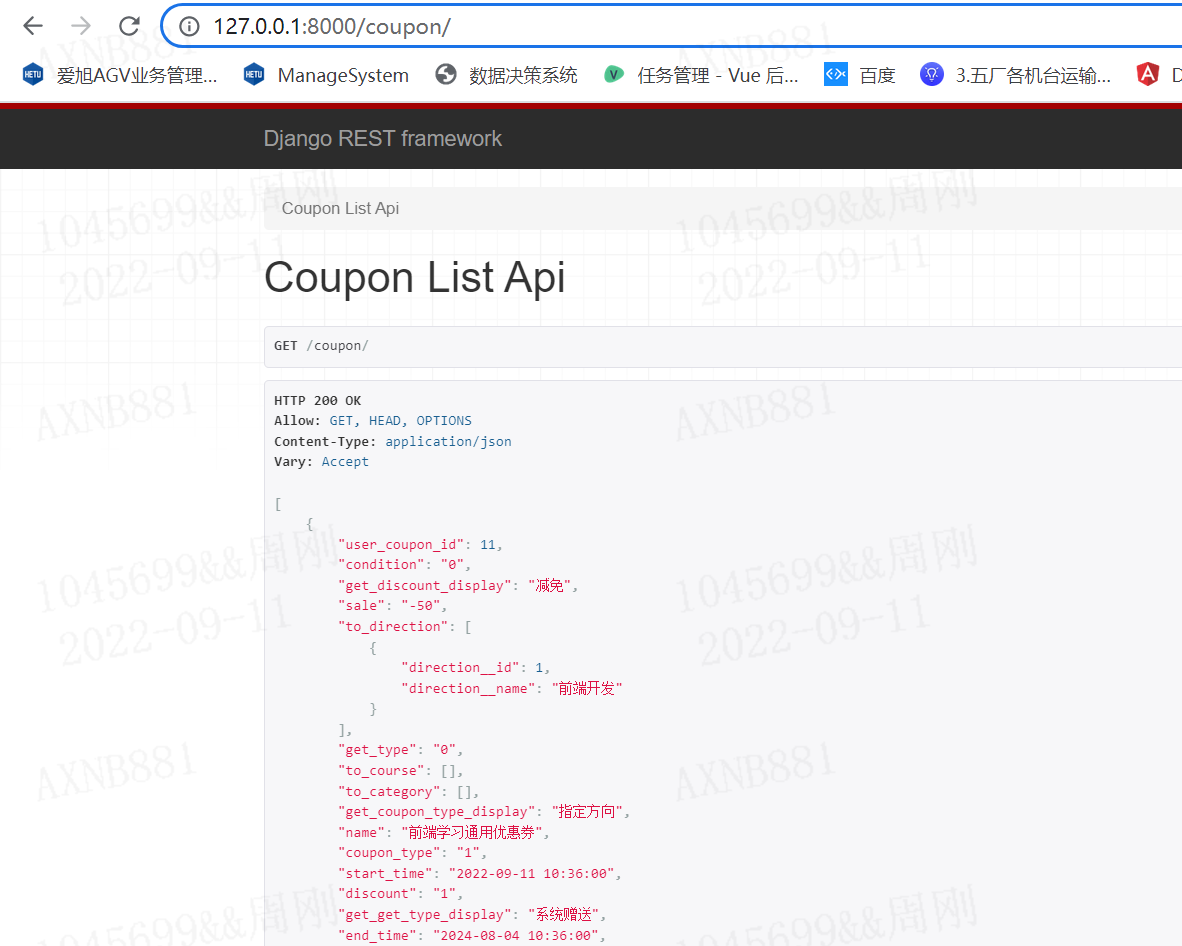Click the HTTP 200 OK status text
Screen dimensions: 1182x946
pos(317,401)
